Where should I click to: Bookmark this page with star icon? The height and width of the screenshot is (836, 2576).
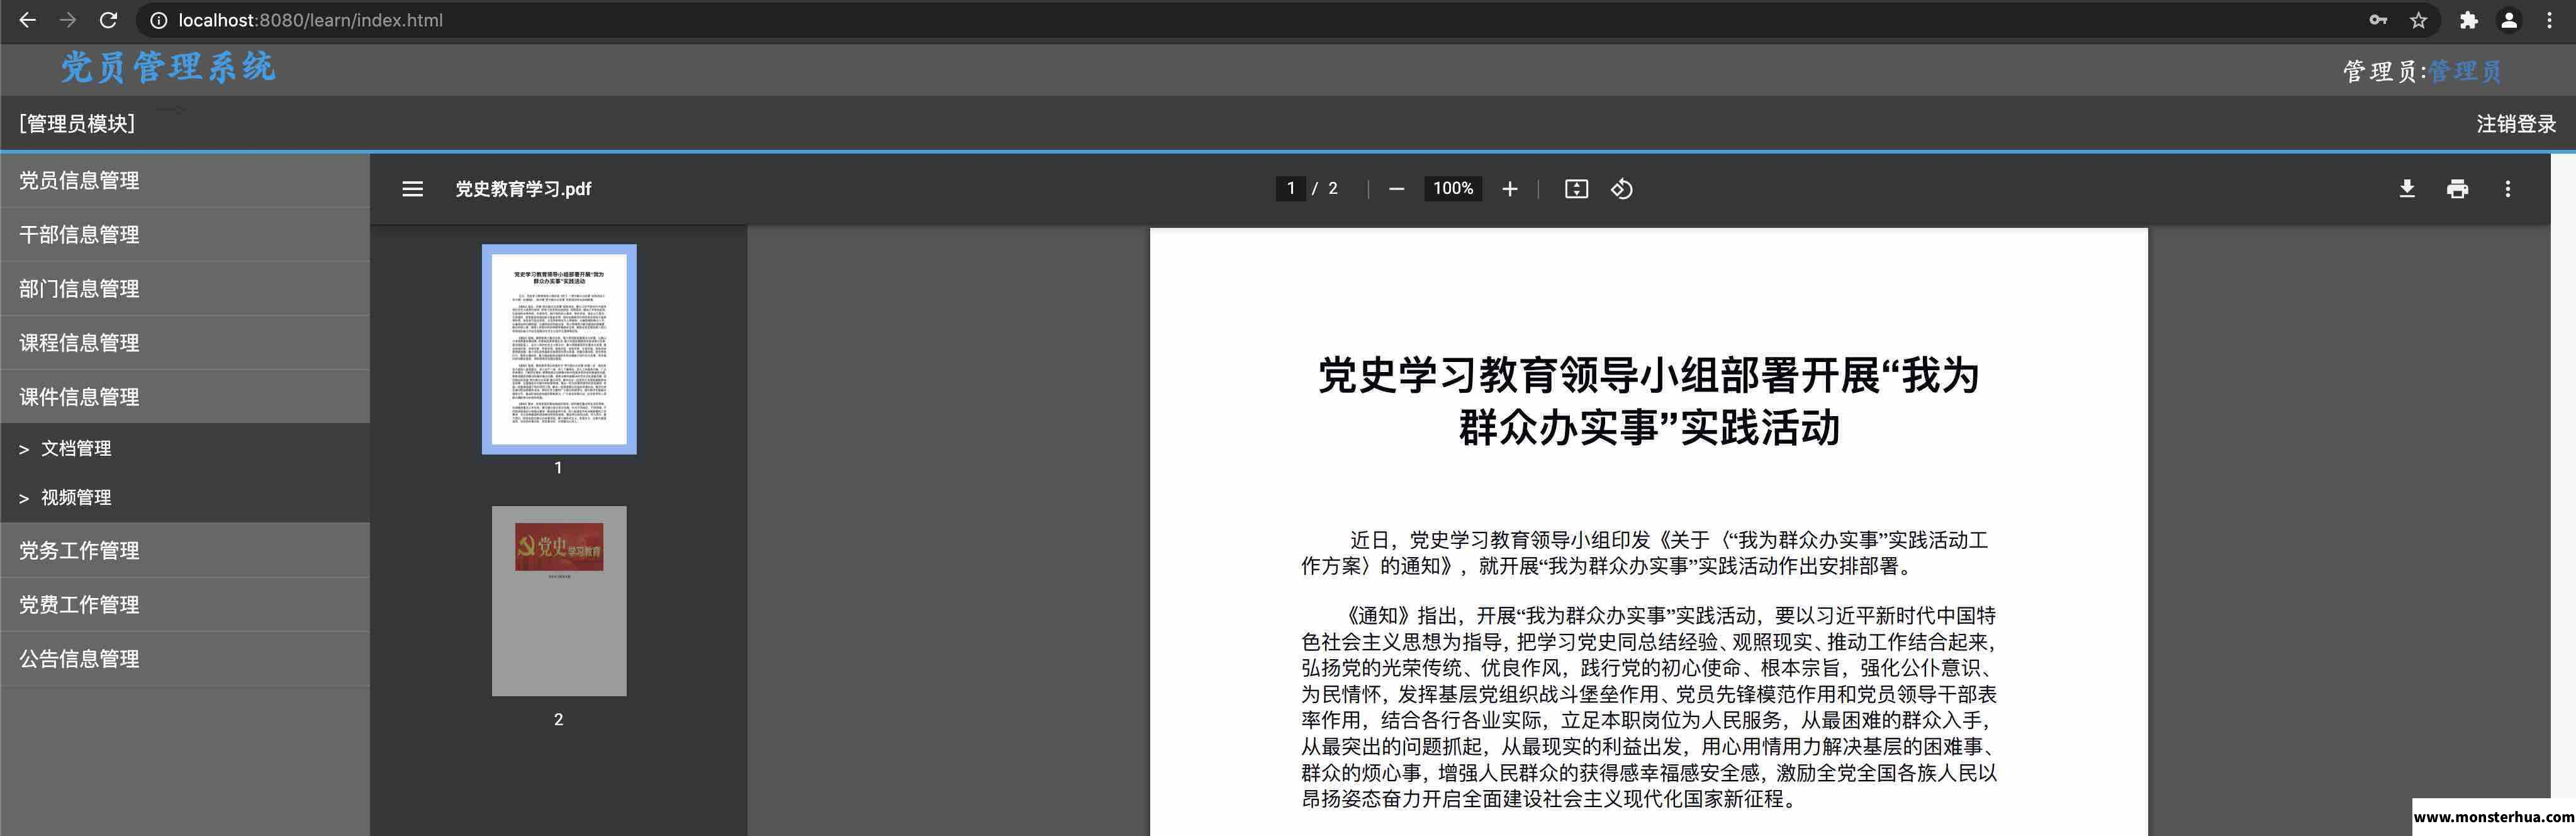click(2418, 20)
